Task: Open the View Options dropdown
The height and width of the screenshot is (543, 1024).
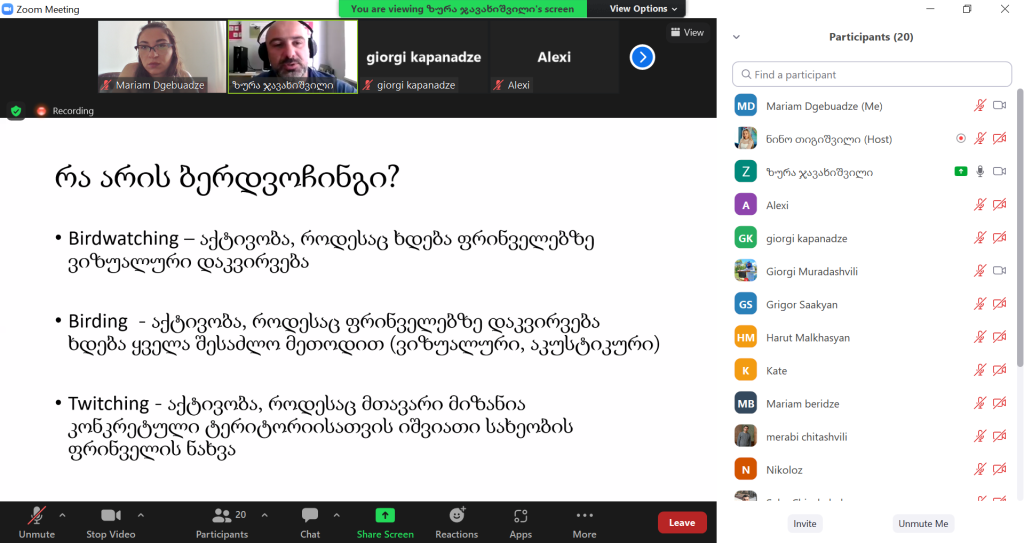Action: tap(644, 9)
